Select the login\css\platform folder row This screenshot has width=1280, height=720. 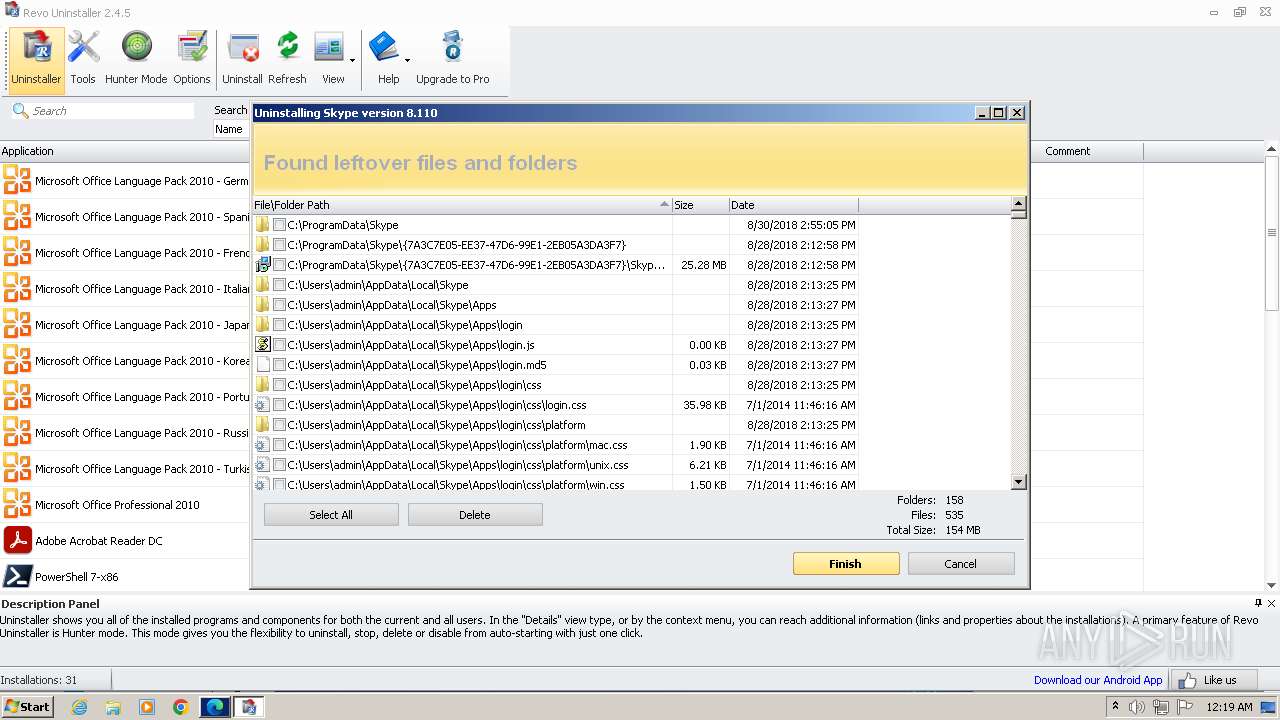[x=555, y=425]
